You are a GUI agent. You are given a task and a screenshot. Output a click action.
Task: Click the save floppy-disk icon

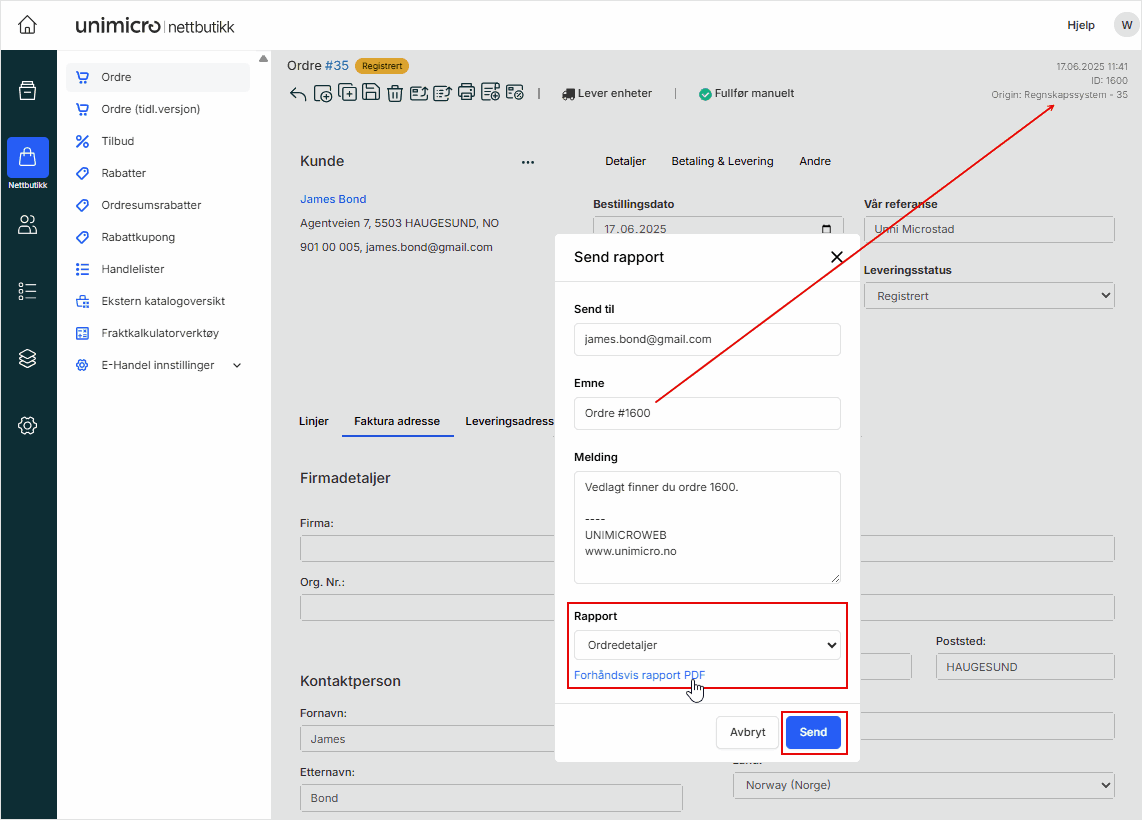[371, 93]
